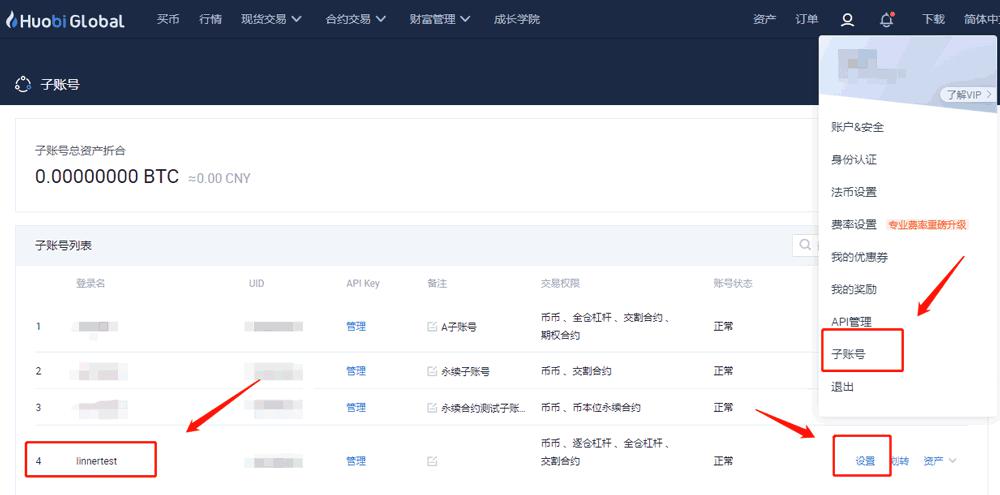Image resolution: width=1000 pixels, height=495 pixels.
Task: Click the 专业费率重磅升级 promo tag
Action: coord(927,225)
